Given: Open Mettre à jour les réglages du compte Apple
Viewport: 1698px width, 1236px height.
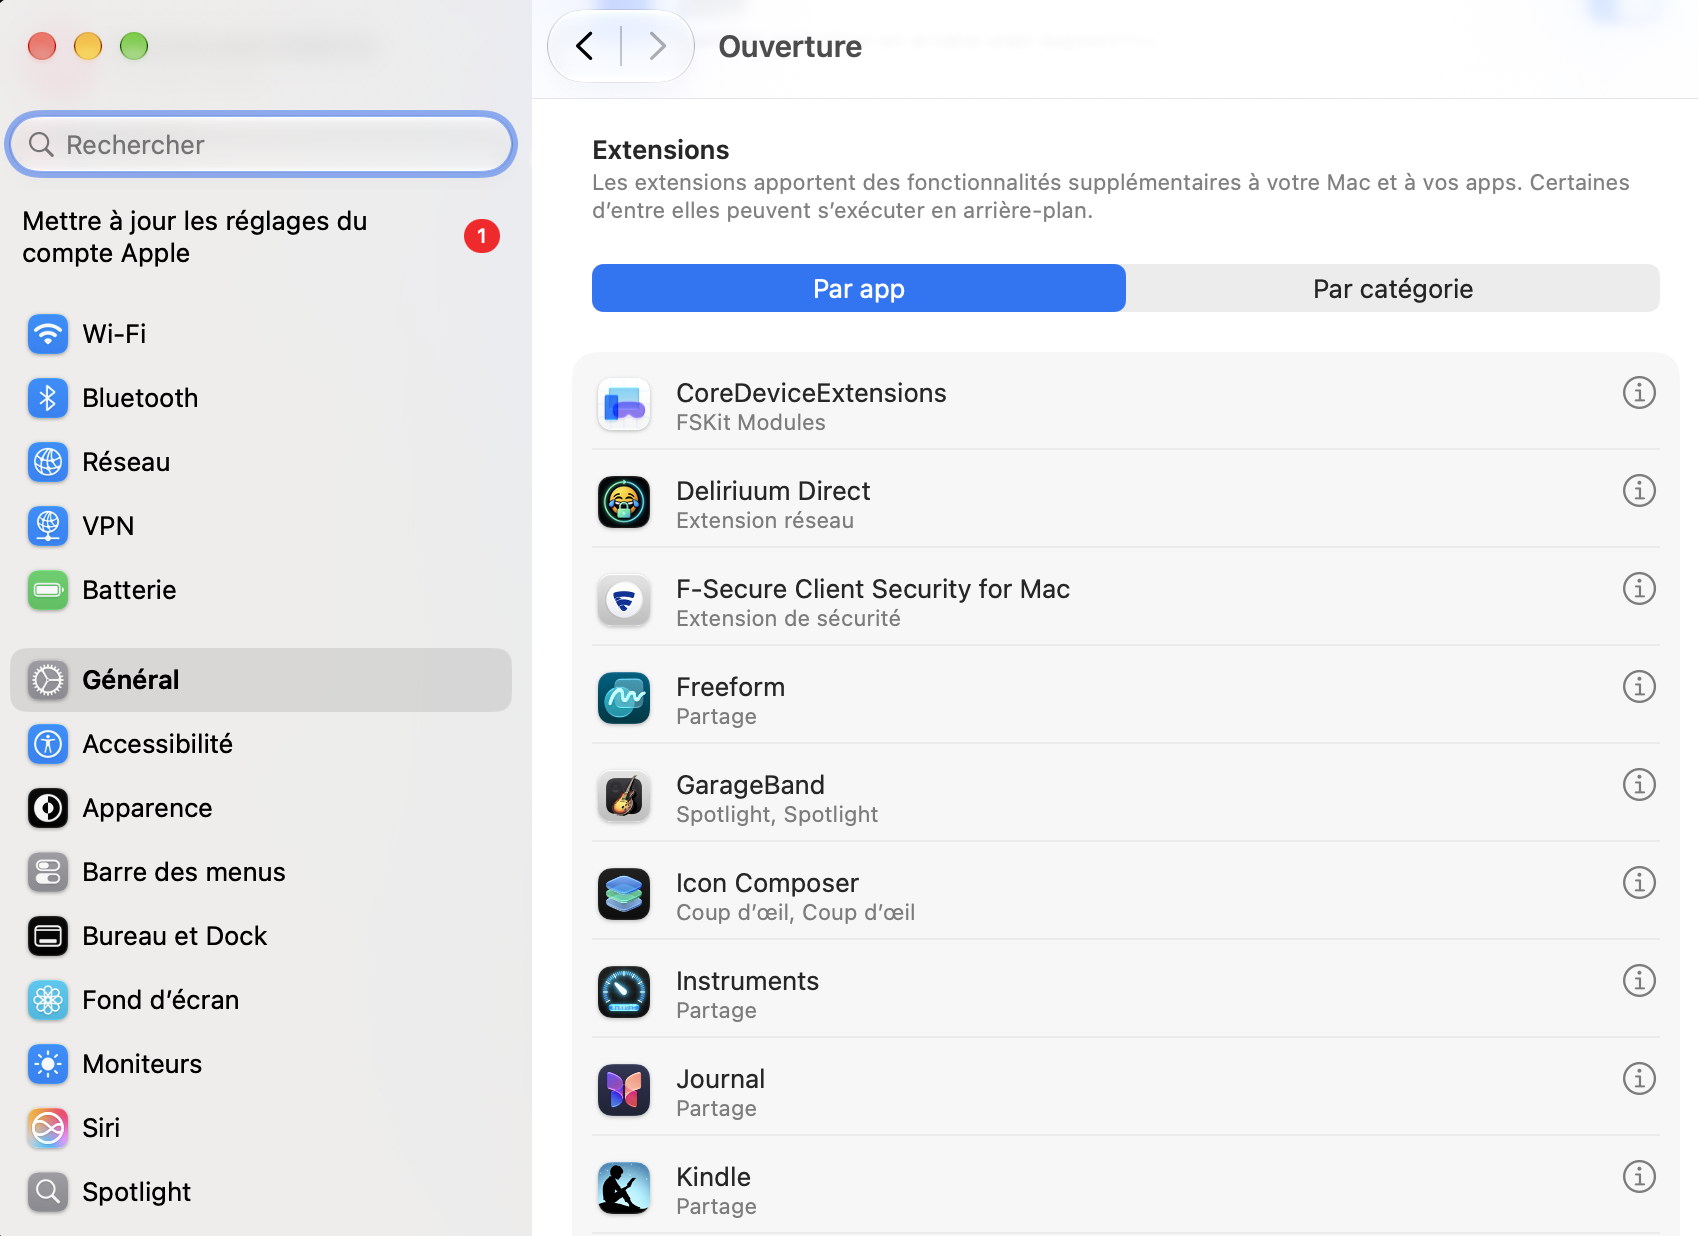Looking at the screenshot, I should tap(260, 237).
